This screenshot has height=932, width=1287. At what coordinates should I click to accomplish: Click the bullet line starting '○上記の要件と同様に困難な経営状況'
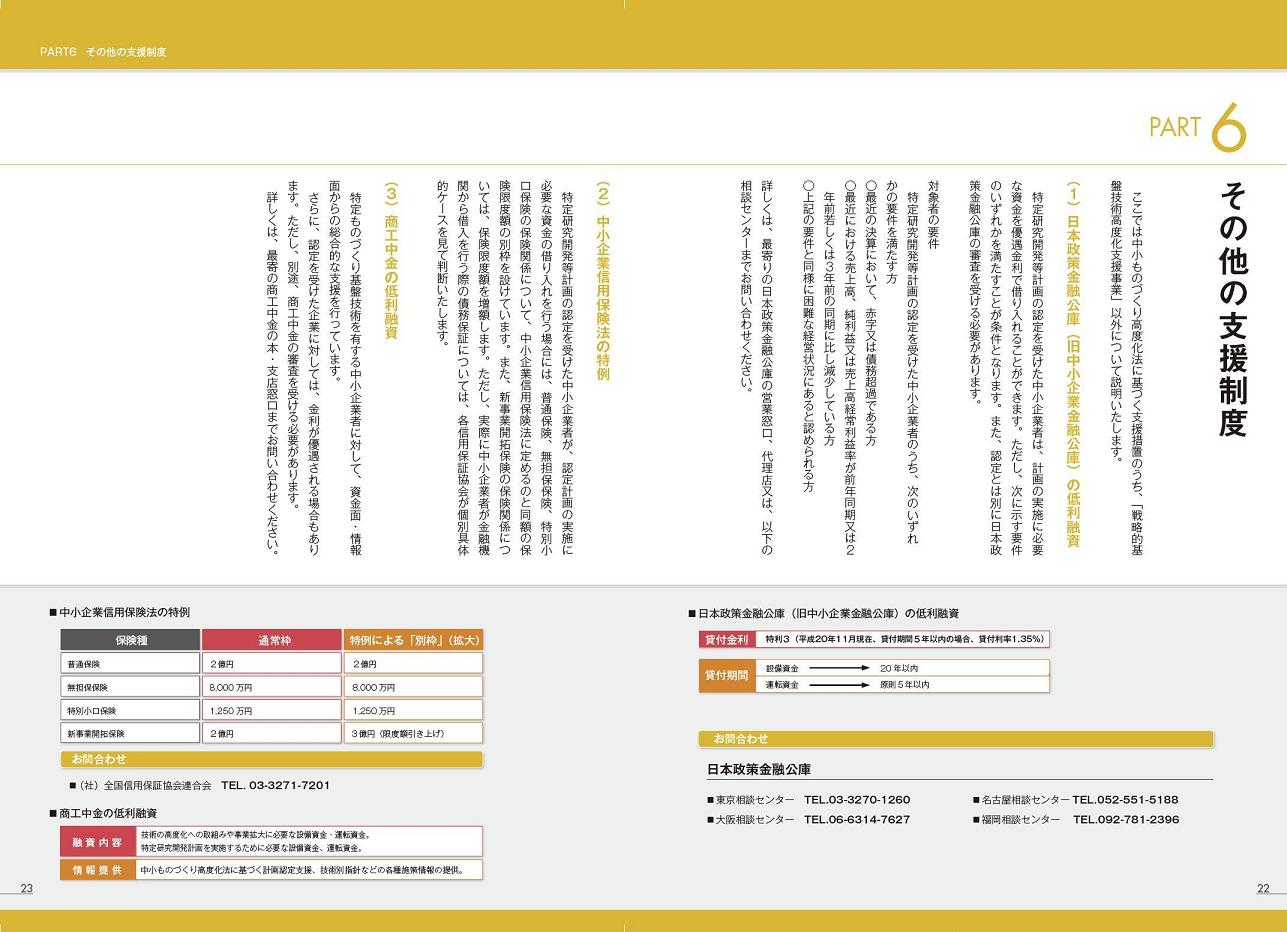[x=807, y=336]
